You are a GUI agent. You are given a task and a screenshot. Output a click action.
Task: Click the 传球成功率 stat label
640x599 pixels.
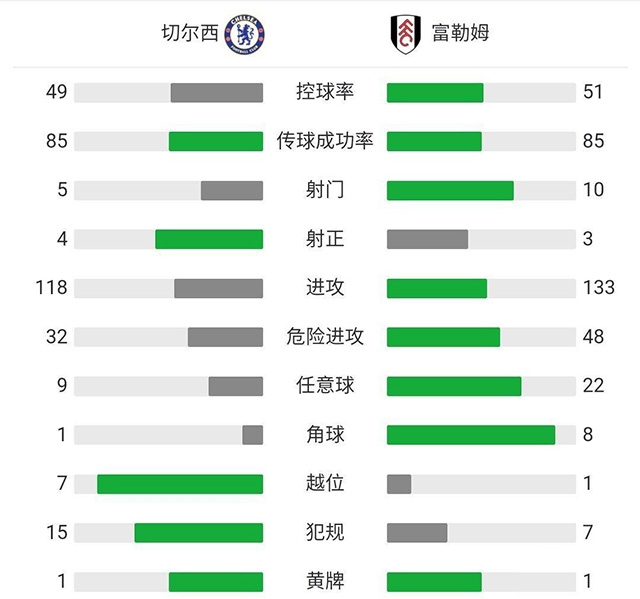[x=325, y=141]
